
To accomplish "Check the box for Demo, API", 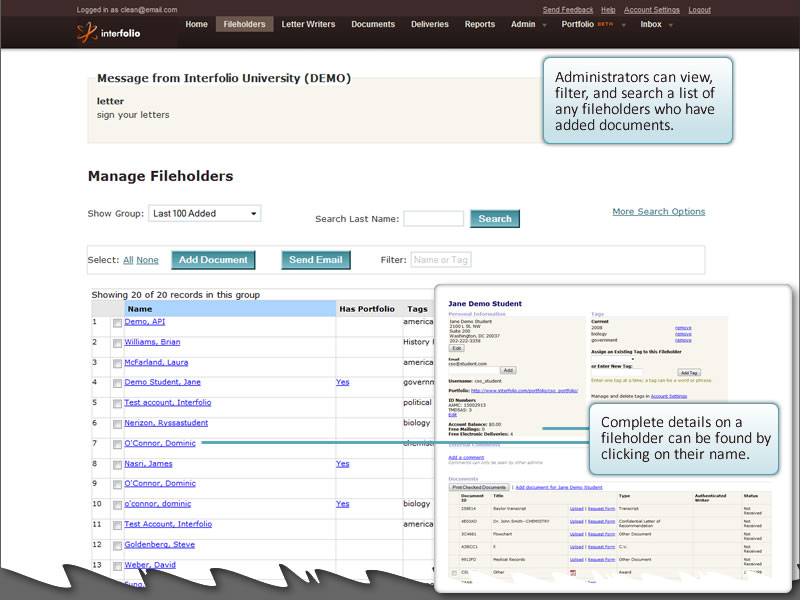I will tap(117, 323).
